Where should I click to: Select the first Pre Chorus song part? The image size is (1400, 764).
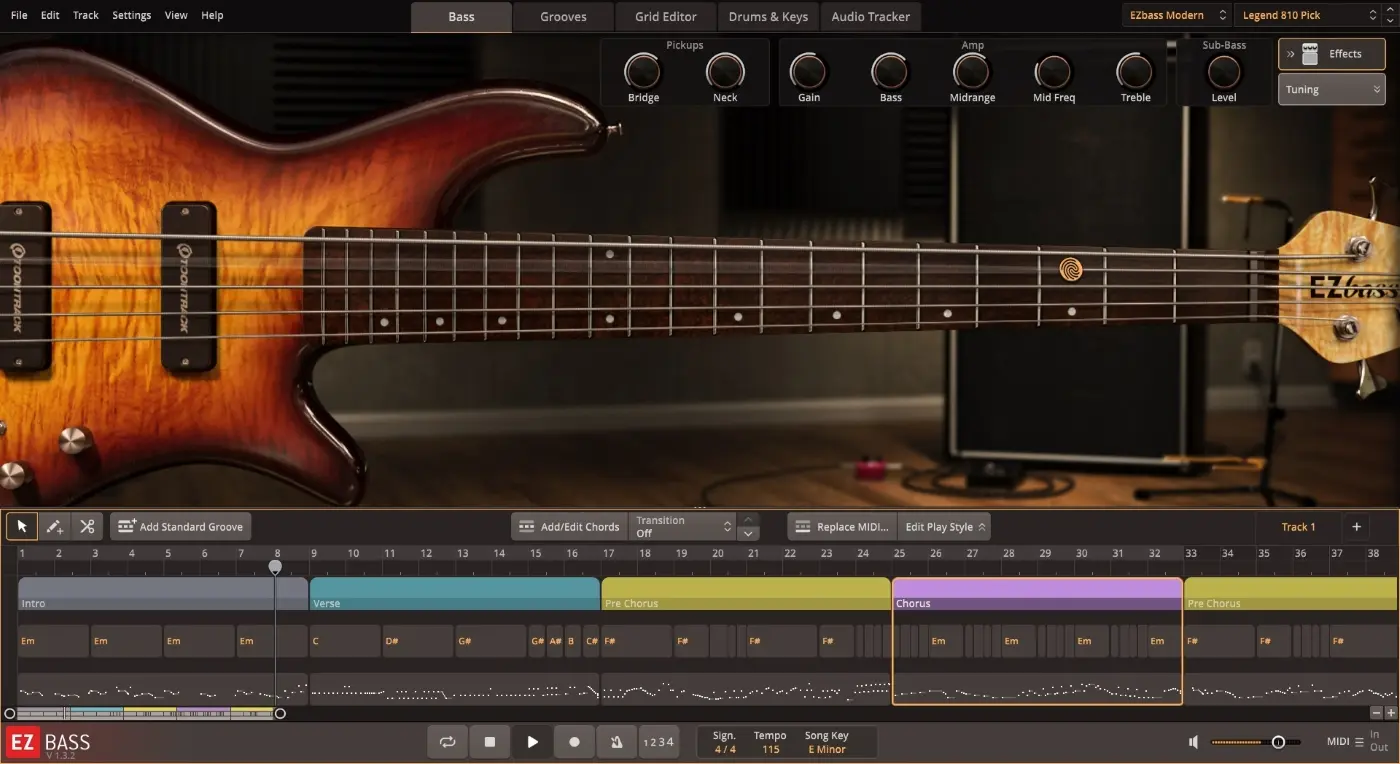pos(746,593)
